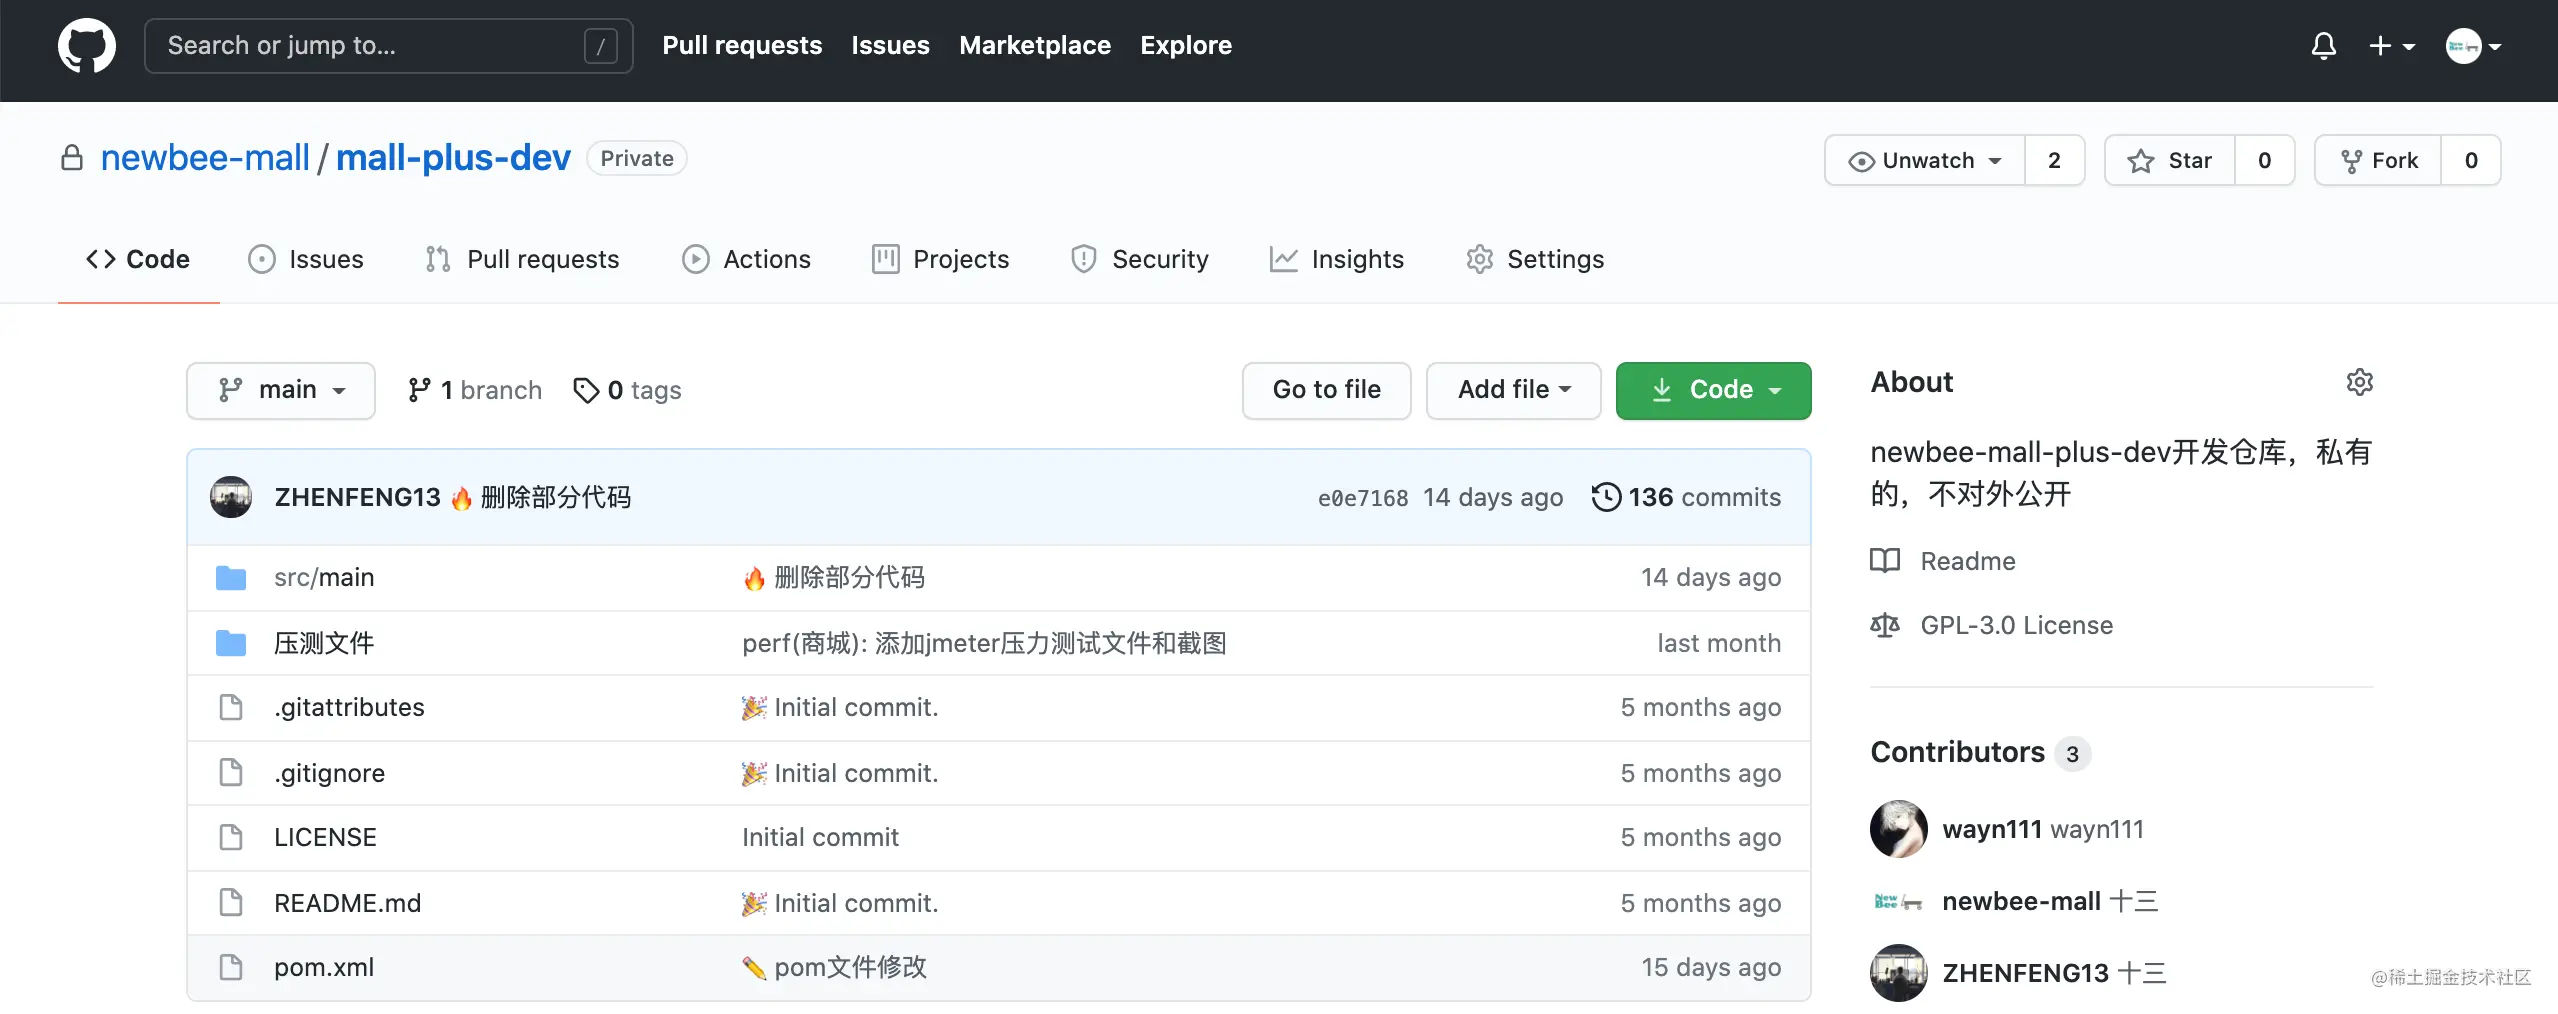
Task: Click the Go to file button
Action: coord(1327,390)
